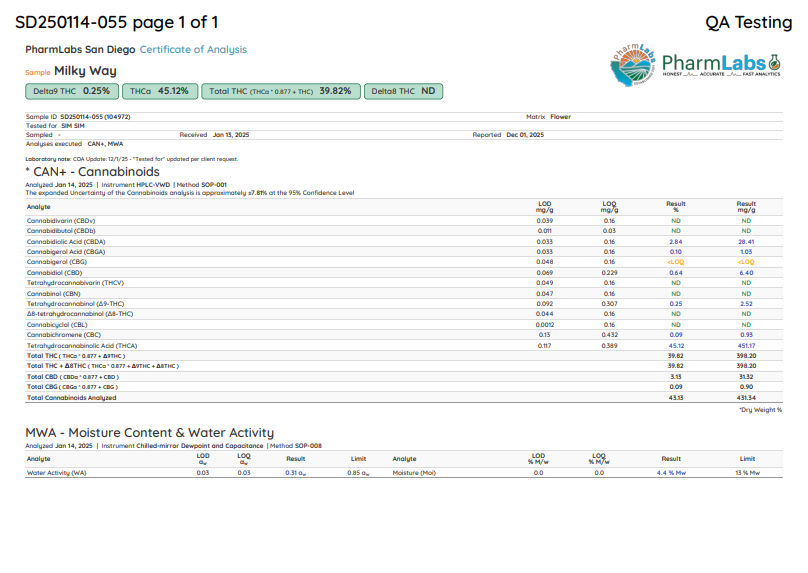The width and height of the screenshot is (808, 573).
Task: Select the THCa 45.12% badge
Action: coord(159,91)
